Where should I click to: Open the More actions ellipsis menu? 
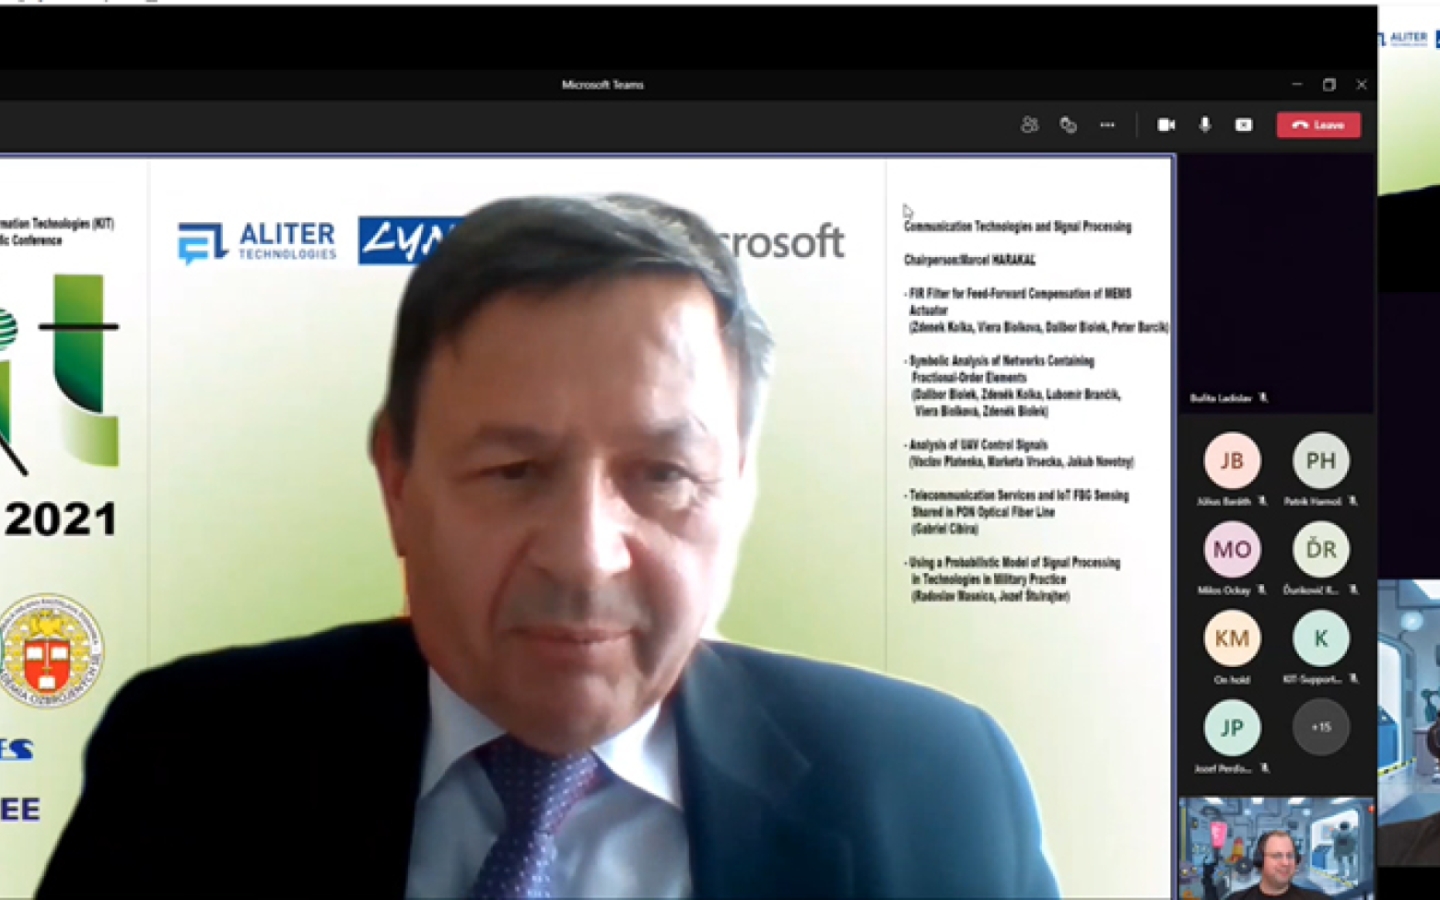click(x=1107, y=125)
